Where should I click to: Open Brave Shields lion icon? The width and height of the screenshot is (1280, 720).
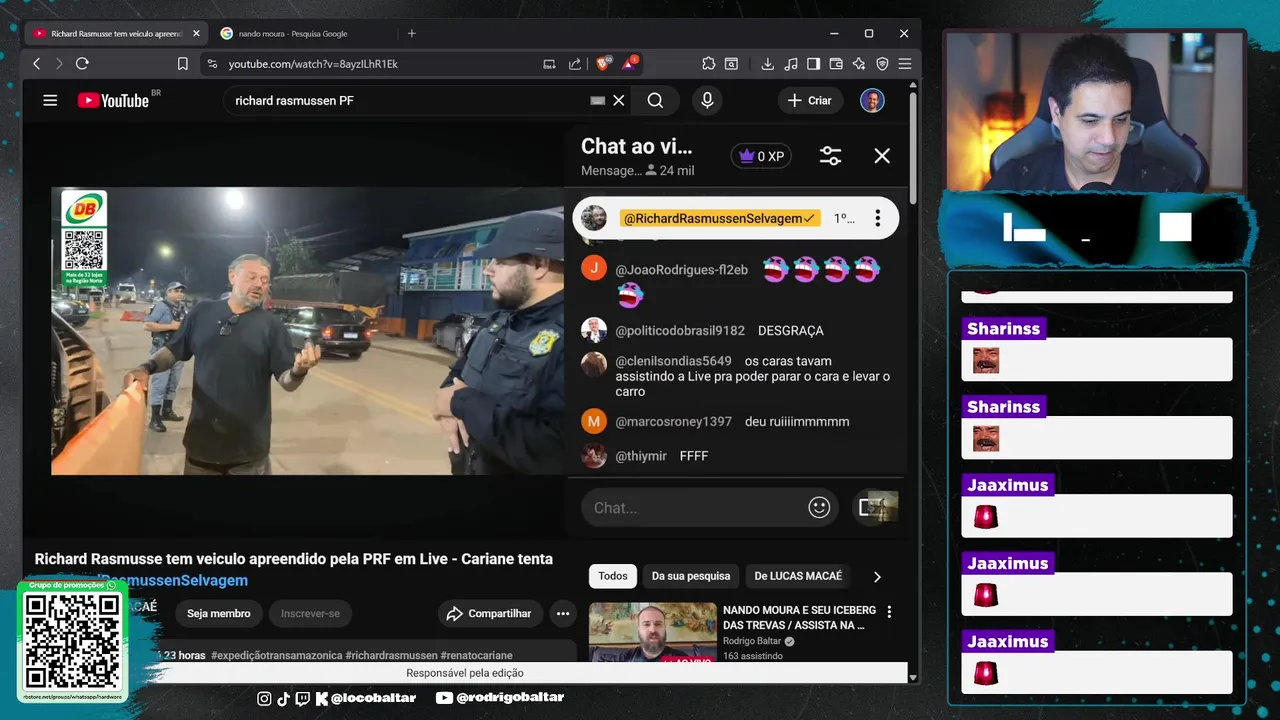point(603,63)
